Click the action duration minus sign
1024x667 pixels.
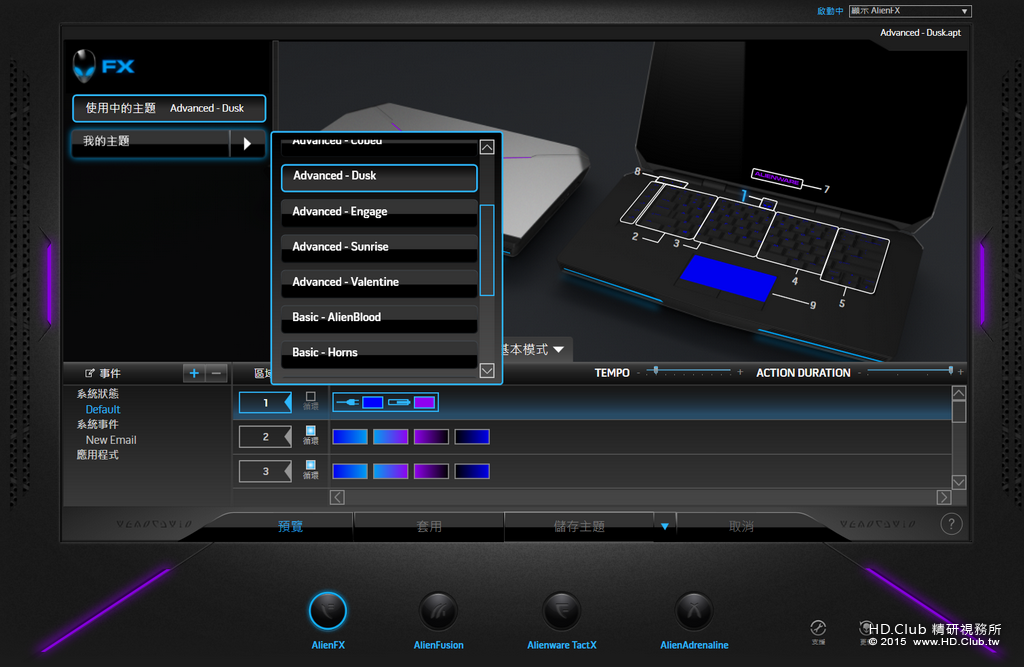tap(859, 373)
